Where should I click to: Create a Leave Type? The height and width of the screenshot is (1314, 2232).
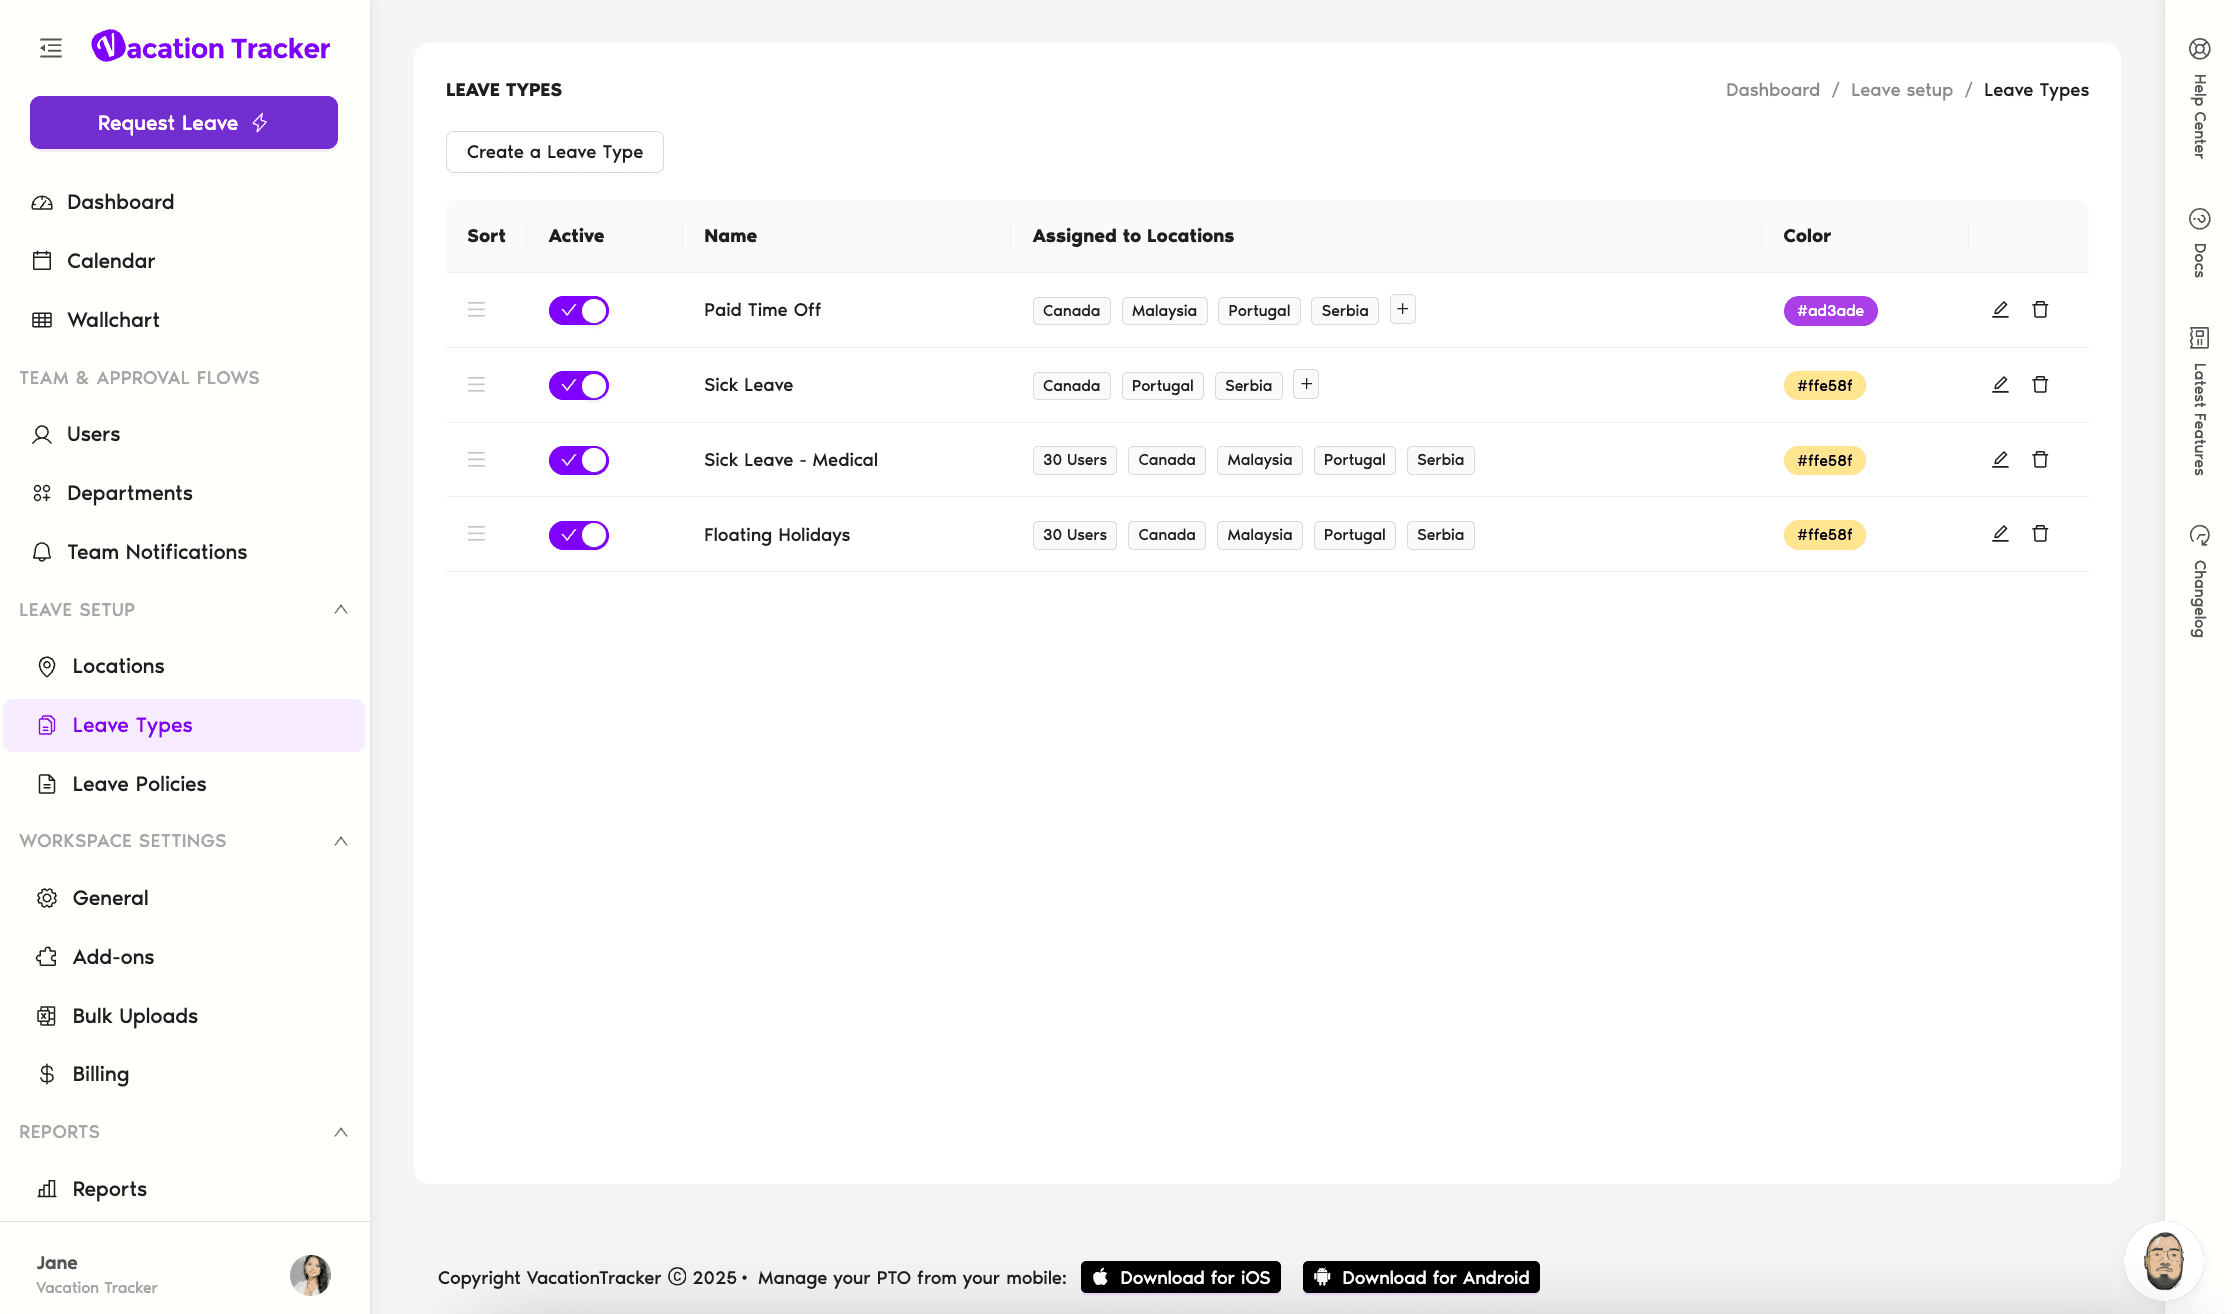(x=554, y=151)
